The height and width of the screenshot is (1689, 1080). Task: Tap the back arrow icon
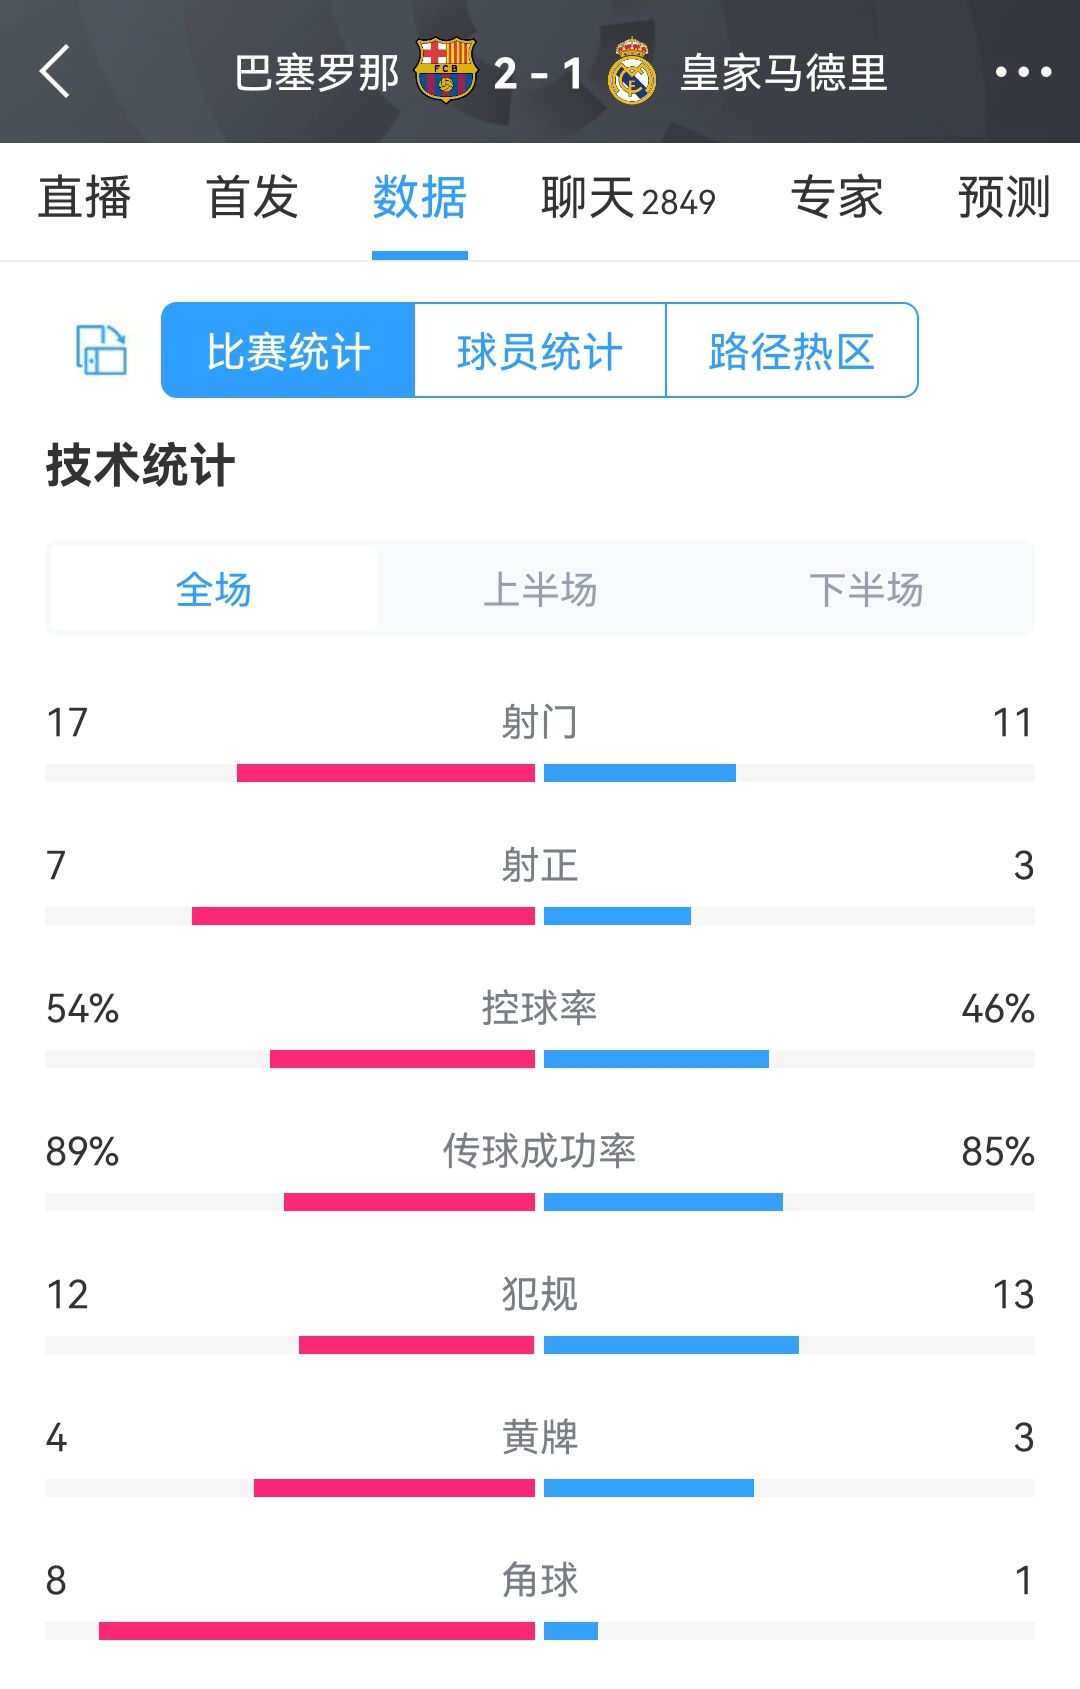tap(56, 72)
